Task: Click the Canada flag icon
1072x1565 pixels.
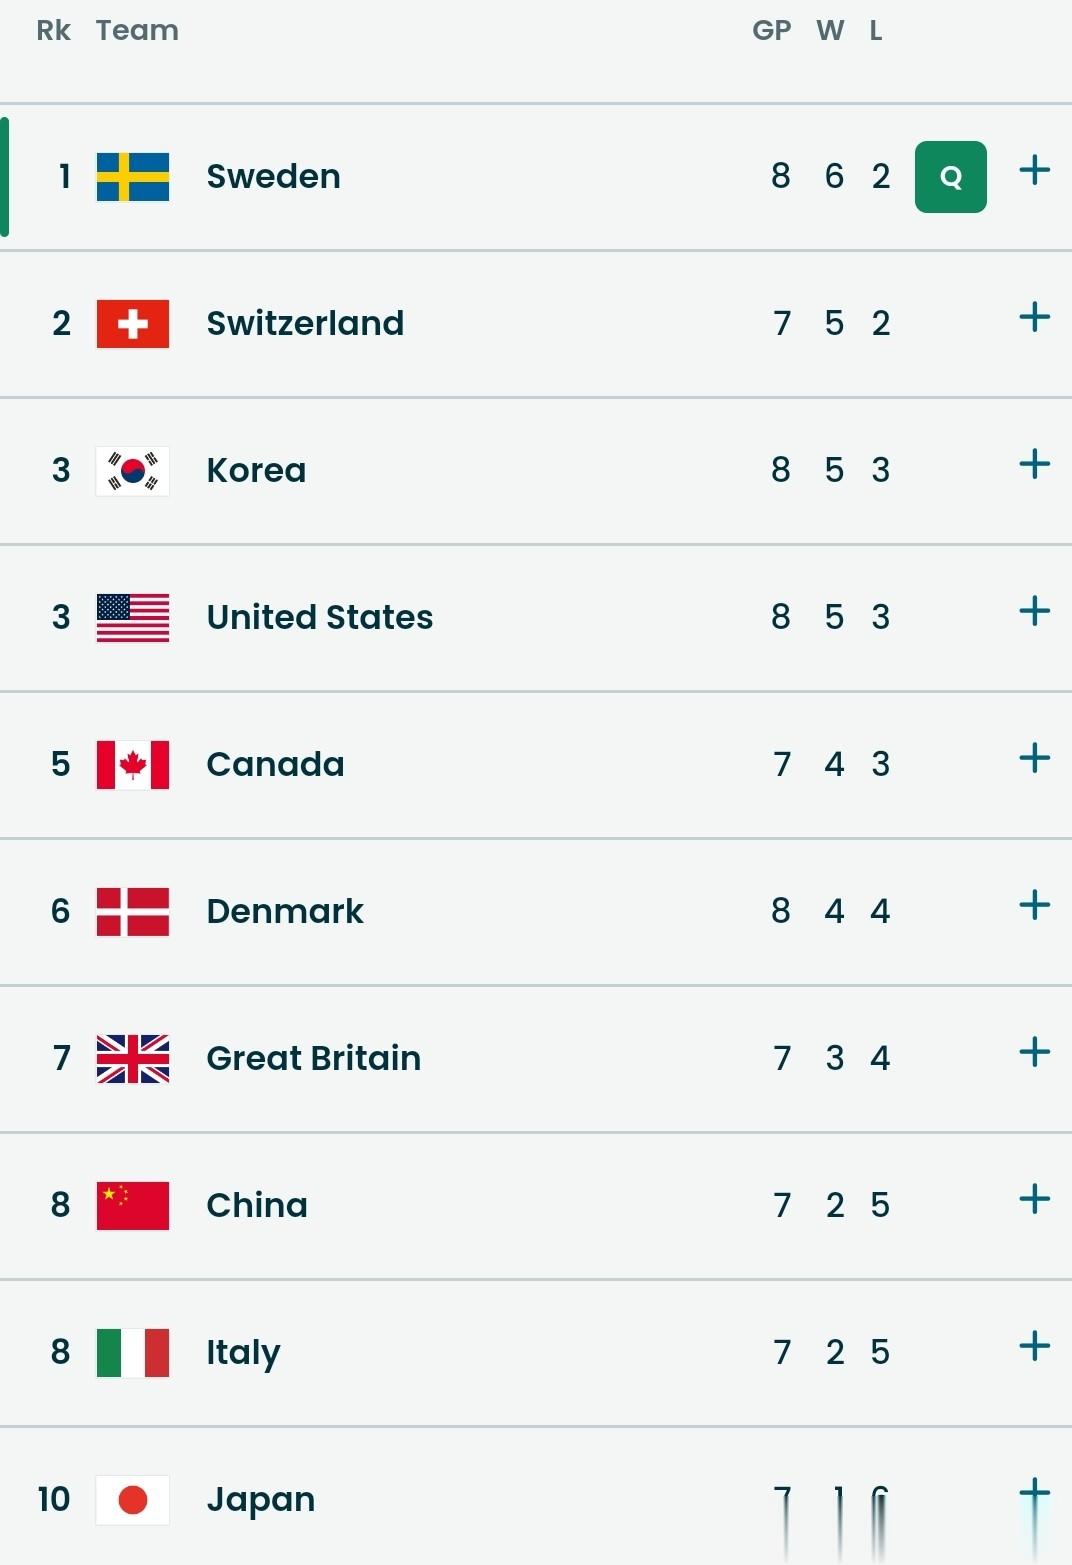Action: point(133,765)
